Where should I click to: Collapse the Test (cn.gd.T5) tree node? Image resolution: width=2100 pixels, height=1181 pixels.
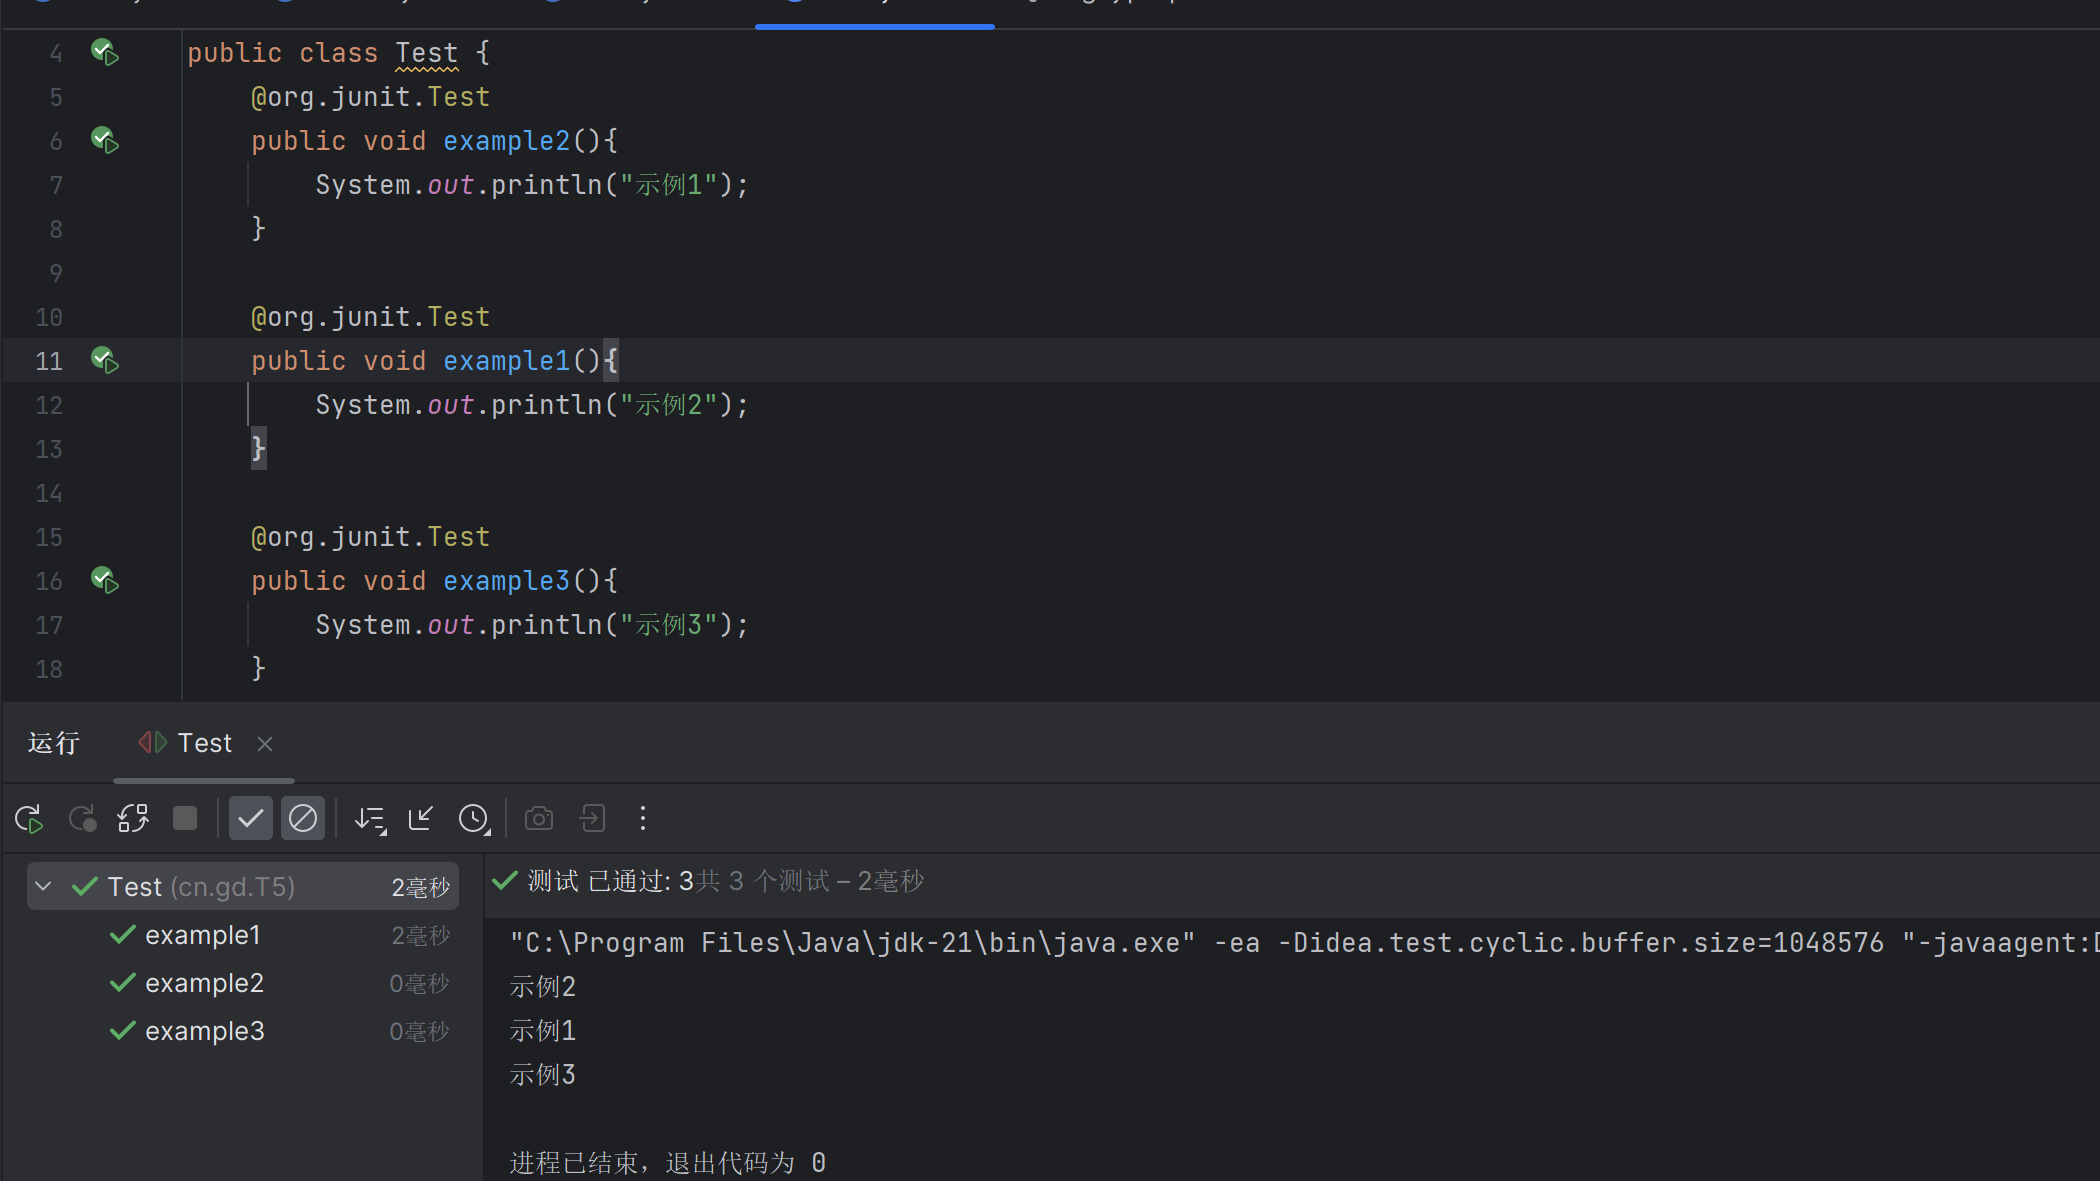(x=43, y=886)
